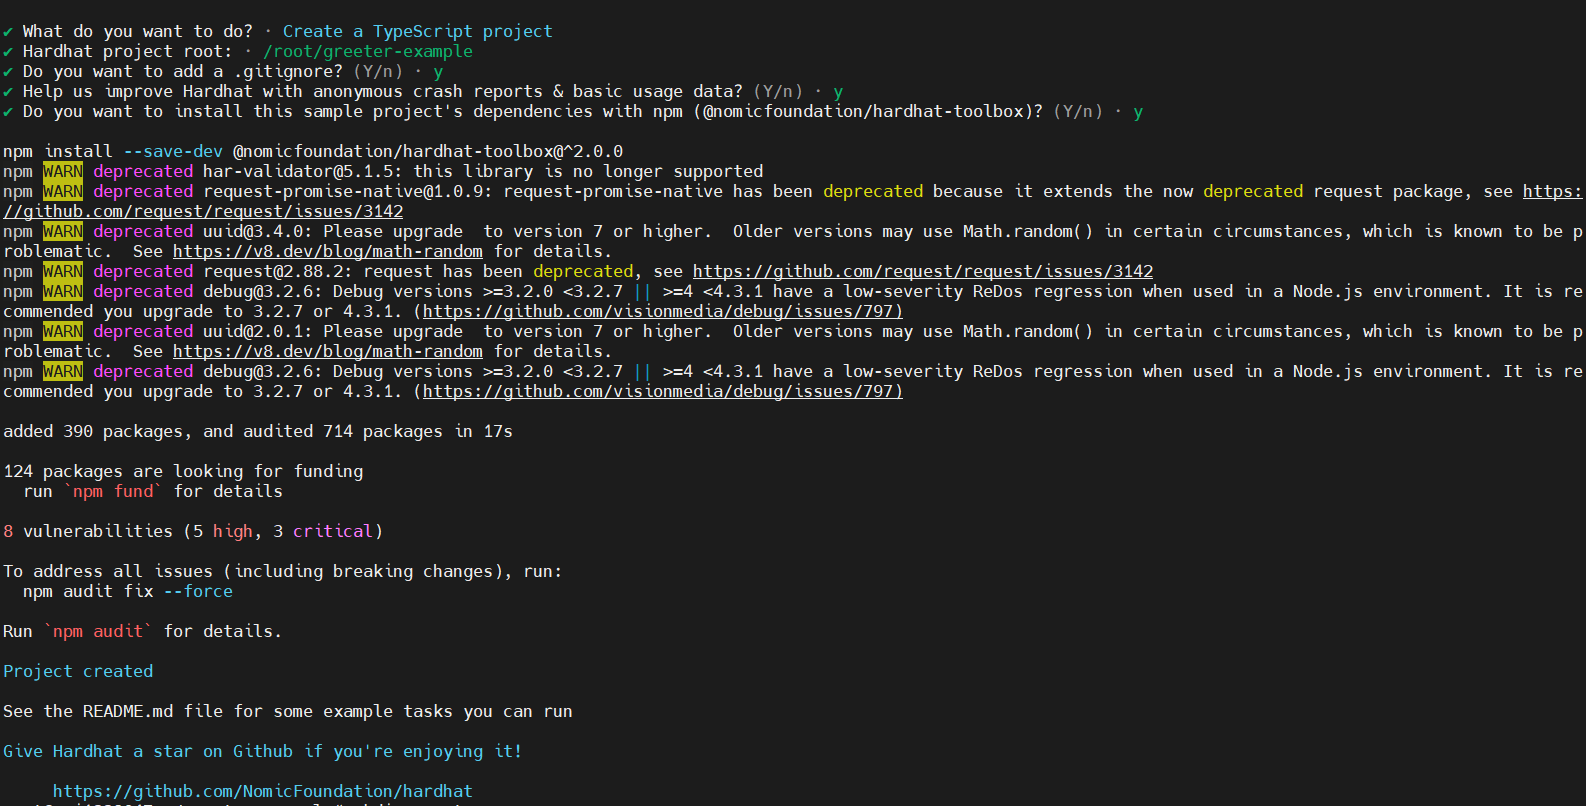
Task: Click the 'npm audit' text in Run line
Action: [98, 631]
